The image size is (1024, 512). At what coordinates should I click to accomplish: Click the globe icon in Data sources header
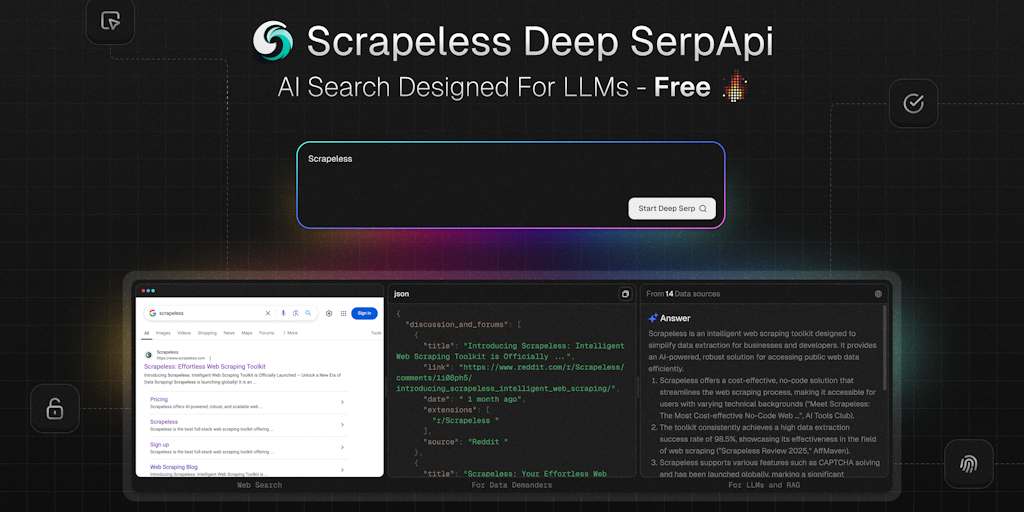click(878, 294)
